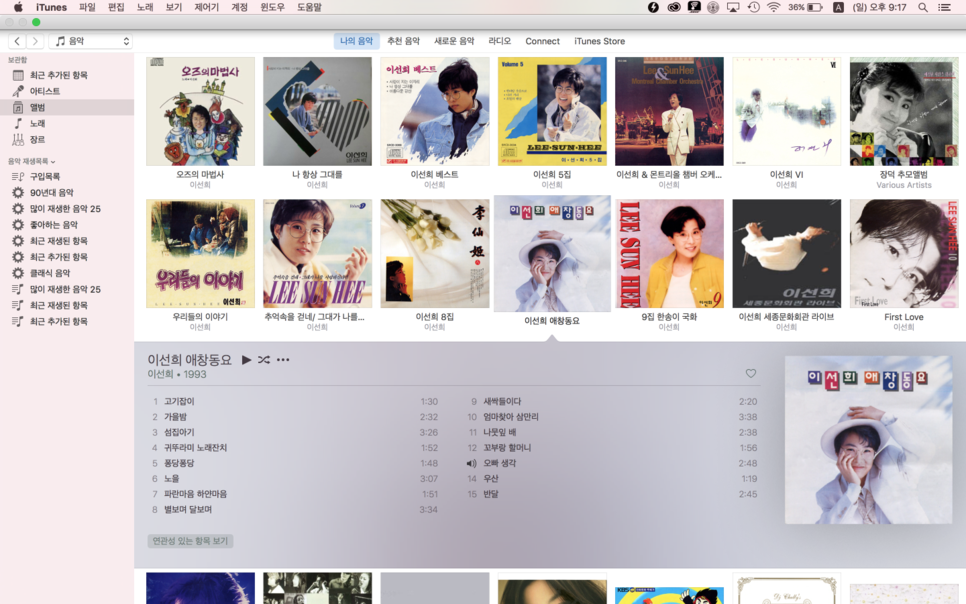Play the 이선희 애창동요 album
Screen dimensions: 966x604
pos(246,360)
